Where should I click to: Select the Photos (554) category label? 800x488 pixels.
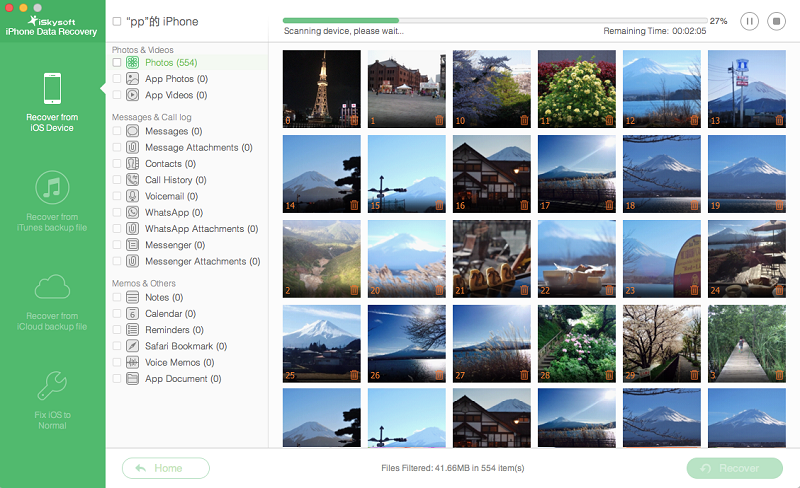pyautogui.click(x=171, y=62)
